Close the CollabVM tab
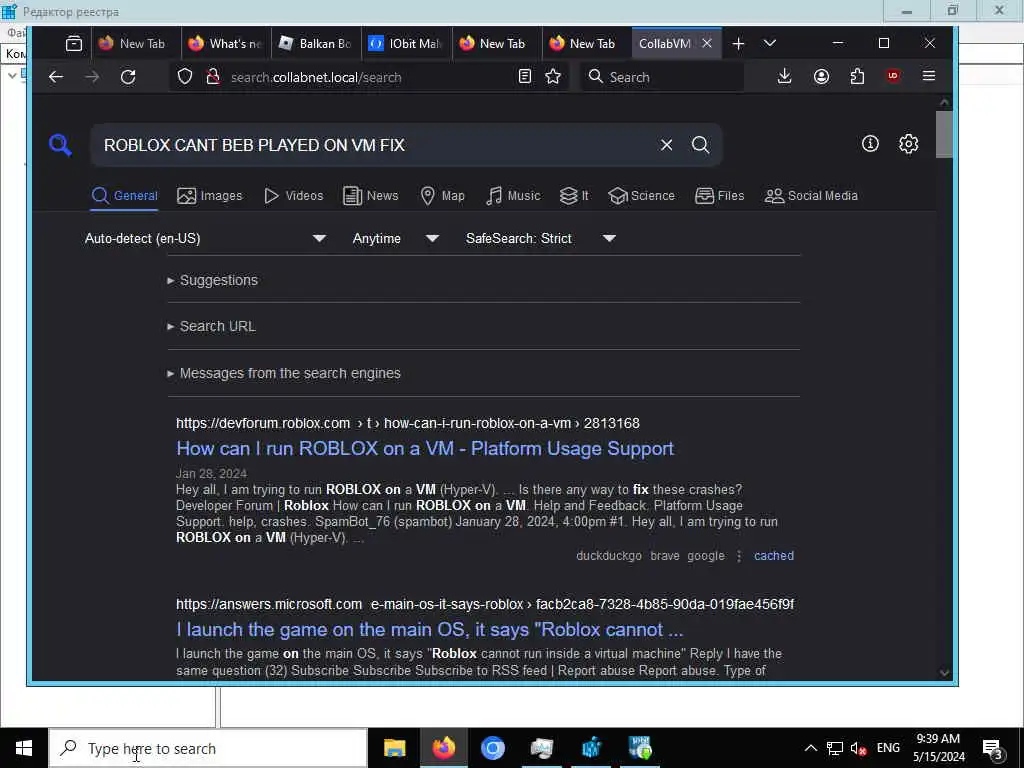The height and width of the screenshot is (768, 1024). [x=707, y=44]
